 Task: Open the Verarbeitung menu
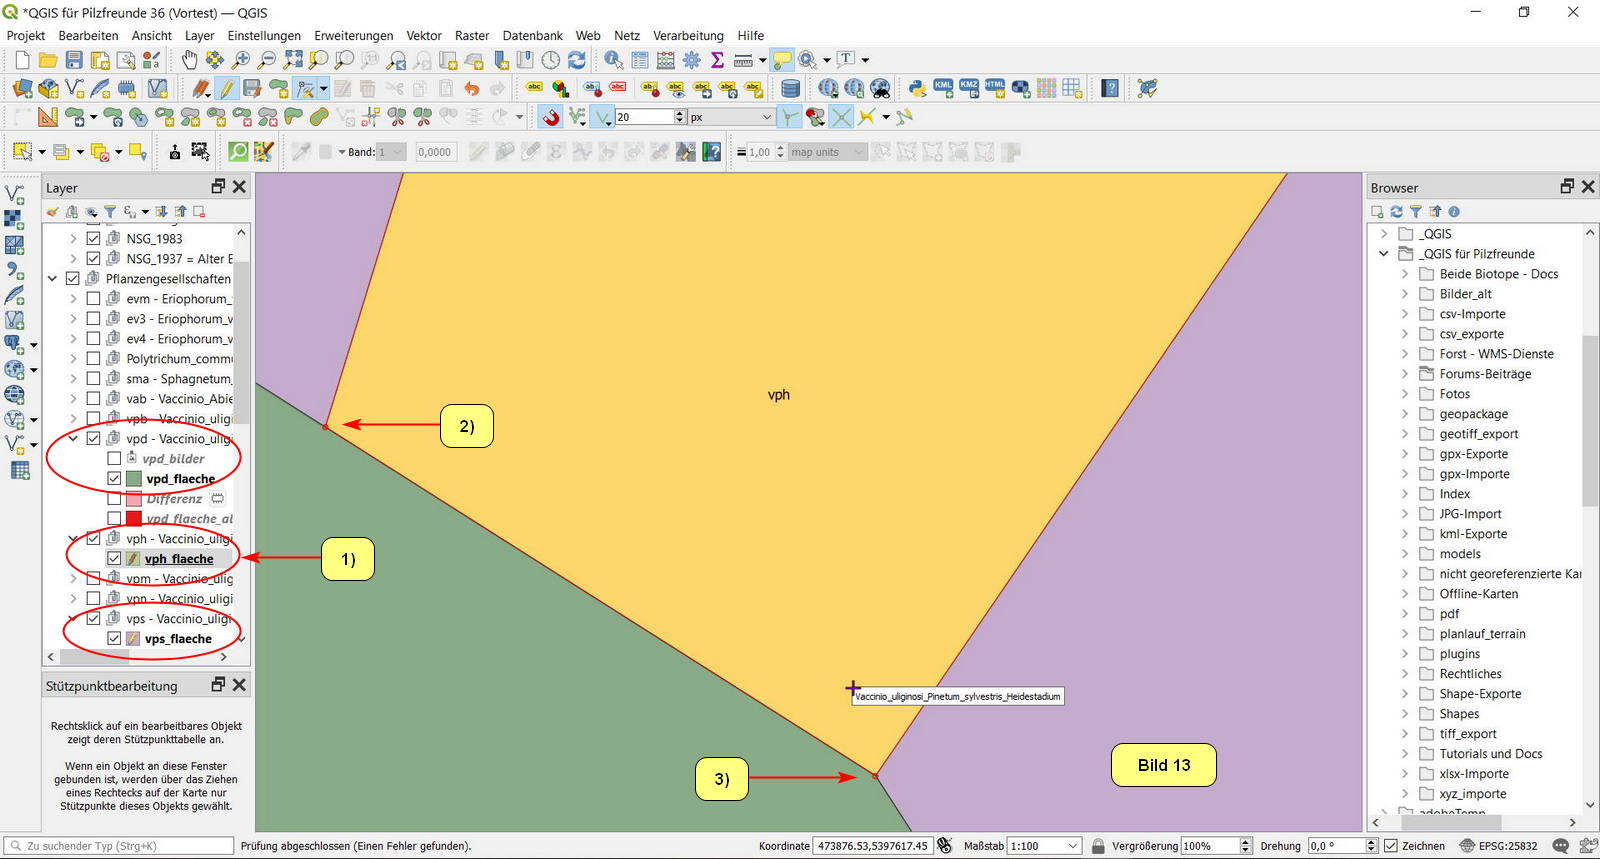tap(688, 36)
